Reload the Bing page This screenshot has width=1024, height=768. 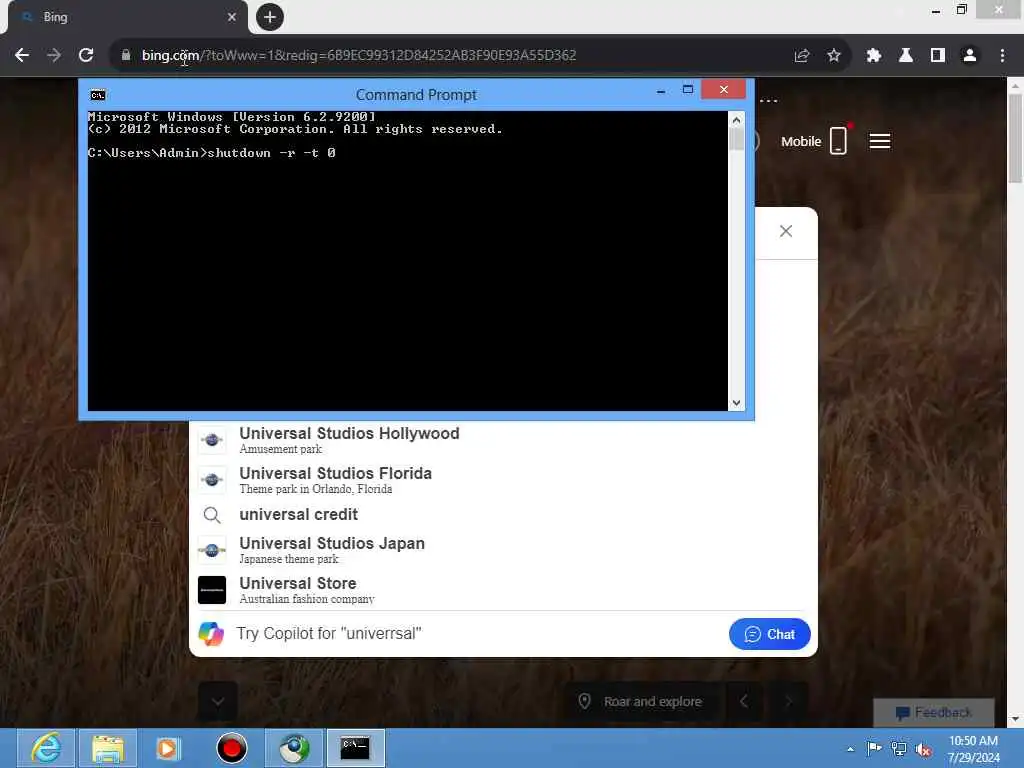(86, 56)
